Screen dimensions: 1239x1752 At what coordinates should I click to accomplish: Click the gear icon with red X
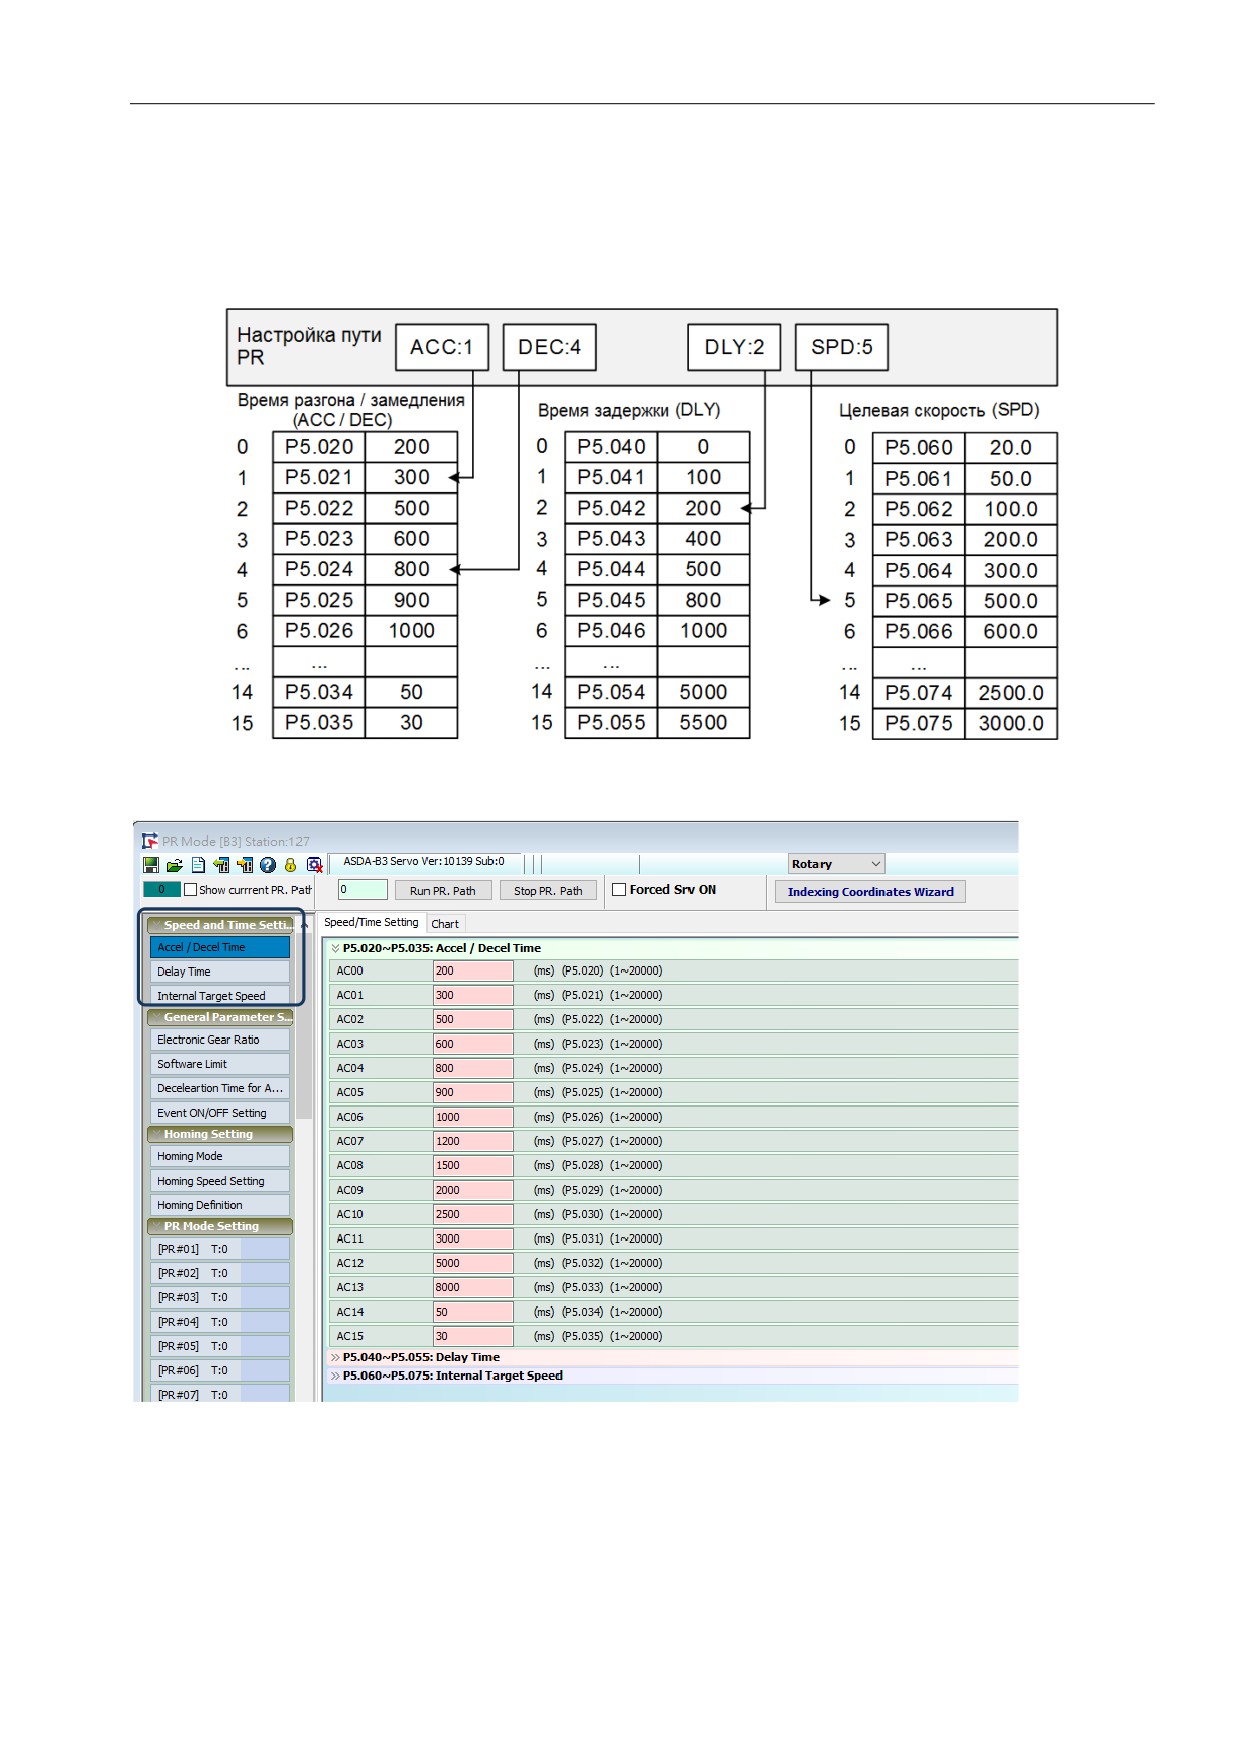pyautogui.click(x=314, y=865)
